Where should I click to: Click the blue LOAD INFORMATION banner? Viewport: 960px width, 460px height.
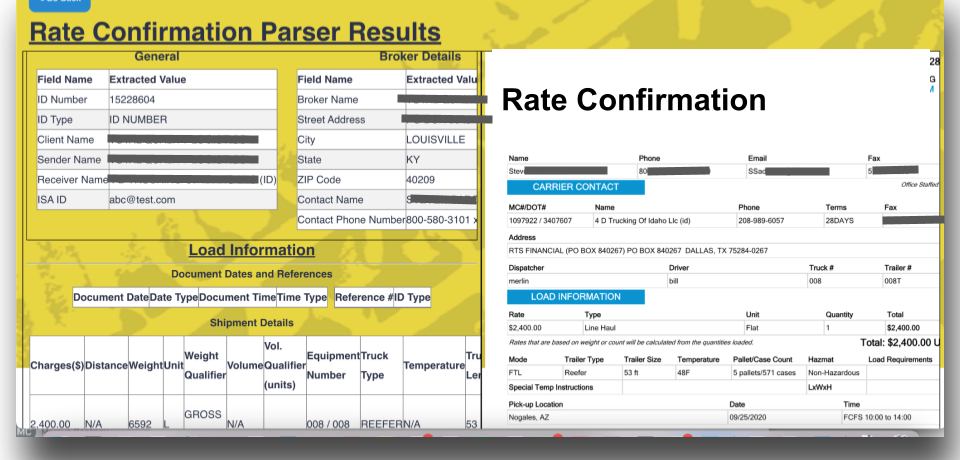click(x=575, y=297)
